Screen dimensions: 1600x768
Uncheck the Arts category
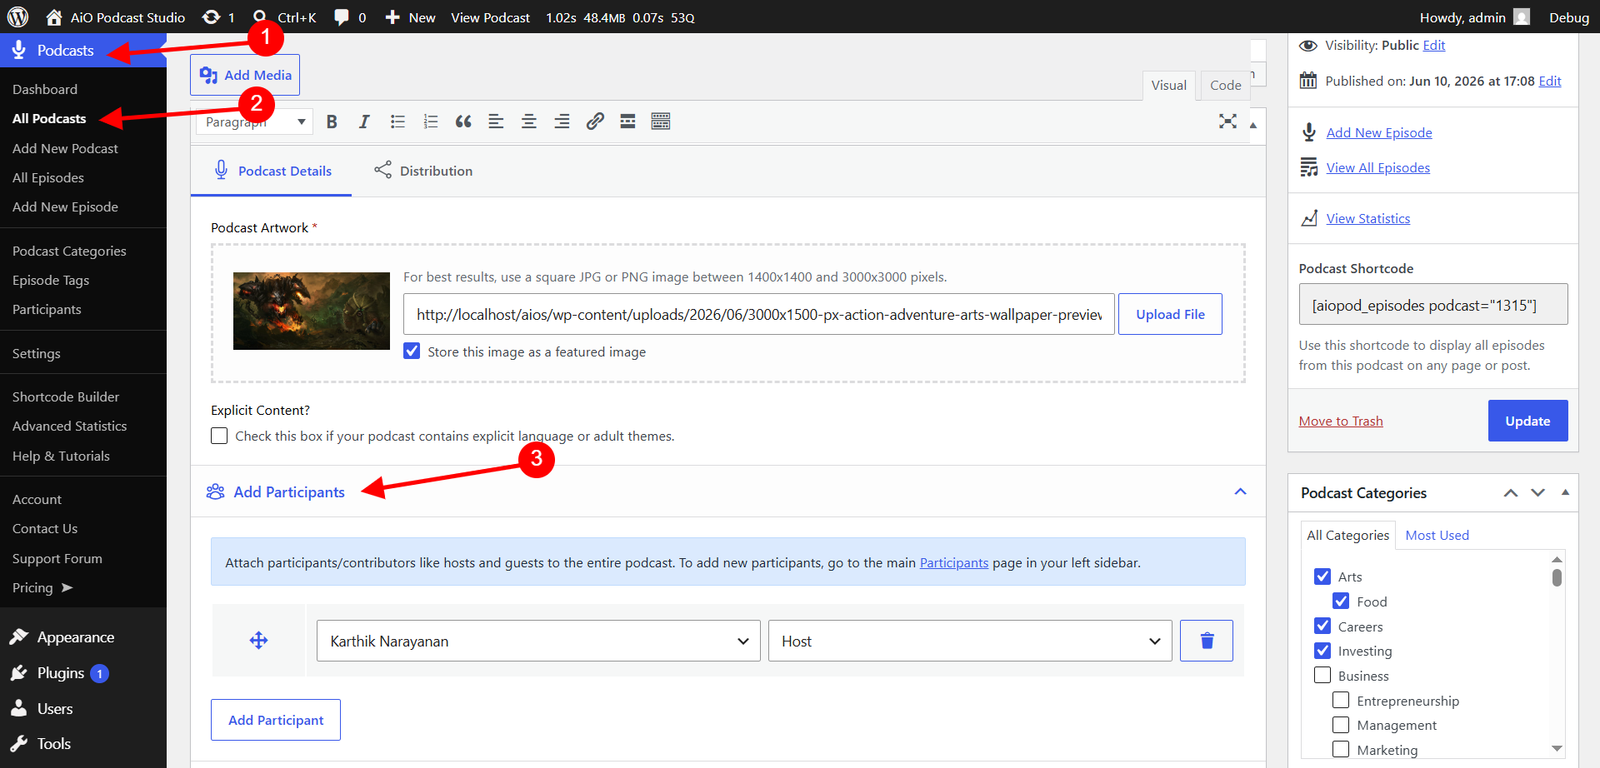point(1322,576)
